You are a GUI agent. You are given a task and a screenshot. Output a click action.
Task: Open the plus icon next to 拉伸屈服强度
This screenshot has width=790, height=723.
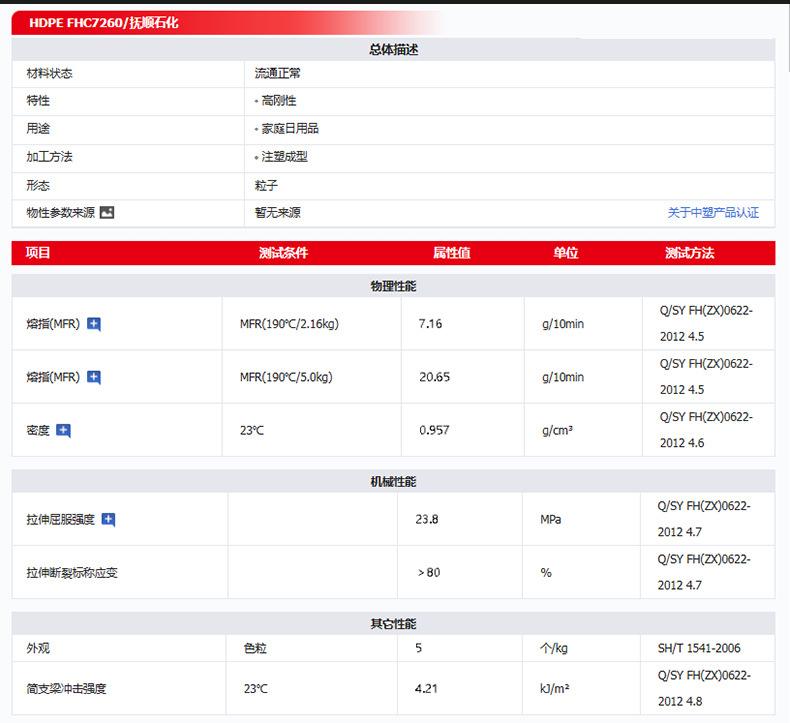click(x=109, y=520)
